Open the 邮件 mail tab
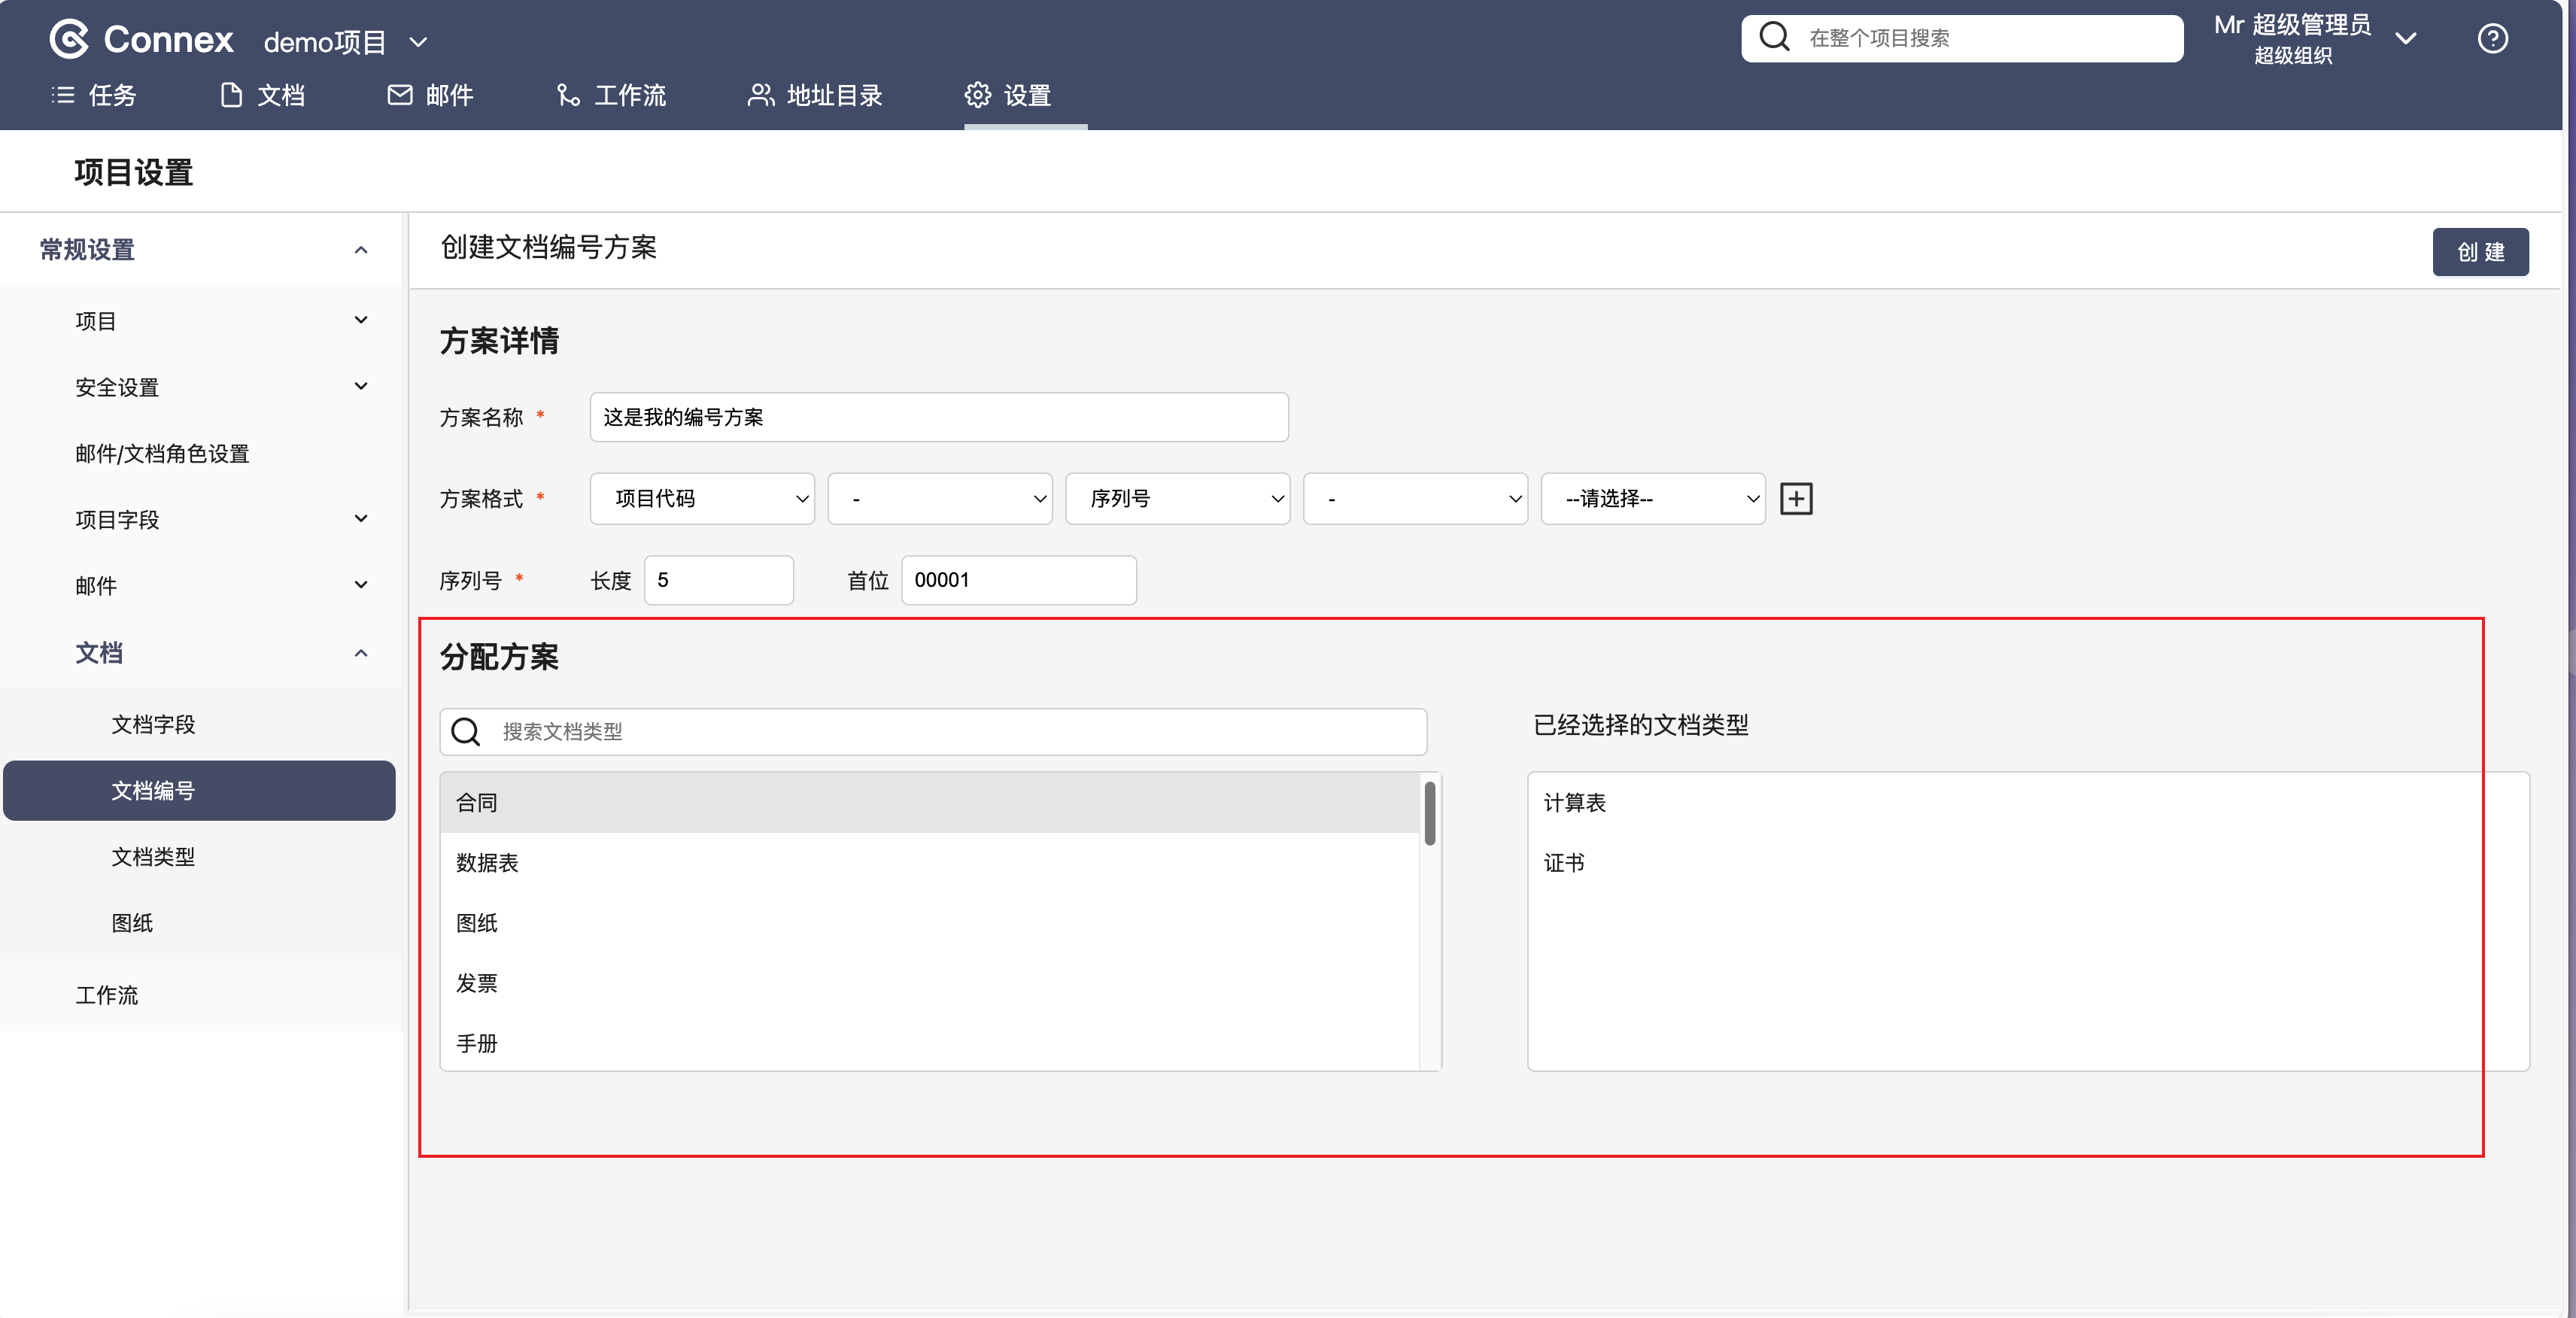 coord(430,95)
